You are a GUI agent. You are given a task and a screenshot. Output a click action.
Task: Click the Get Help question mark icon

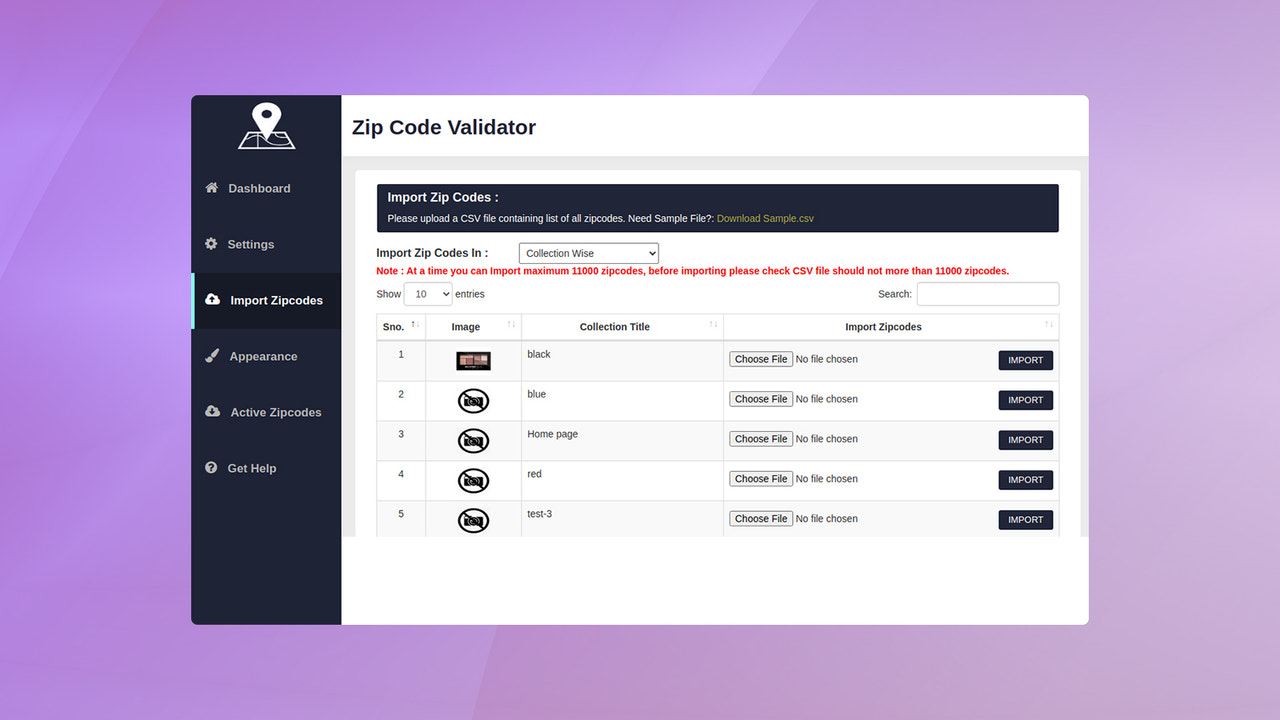211,467
